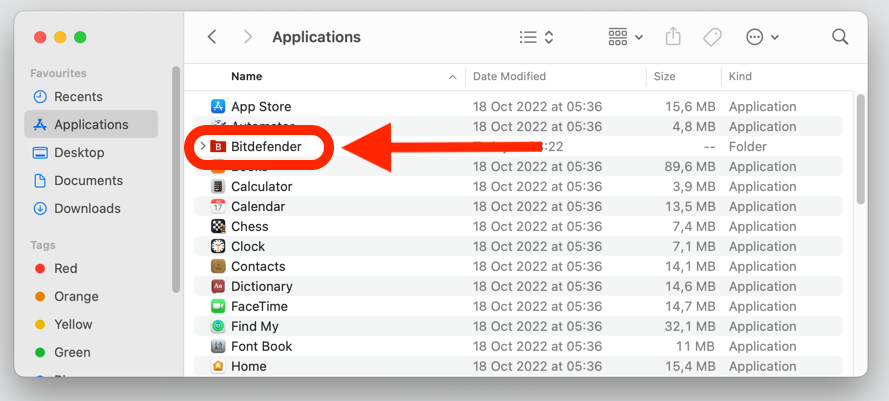
Task: Click the Calculator app icon
Action: [x=218, y=187]
